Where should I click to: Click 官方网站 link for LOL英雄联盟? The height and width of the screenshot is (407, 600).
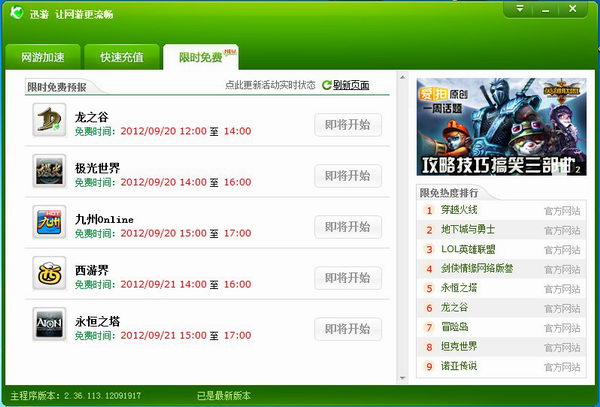pos(562,250)
